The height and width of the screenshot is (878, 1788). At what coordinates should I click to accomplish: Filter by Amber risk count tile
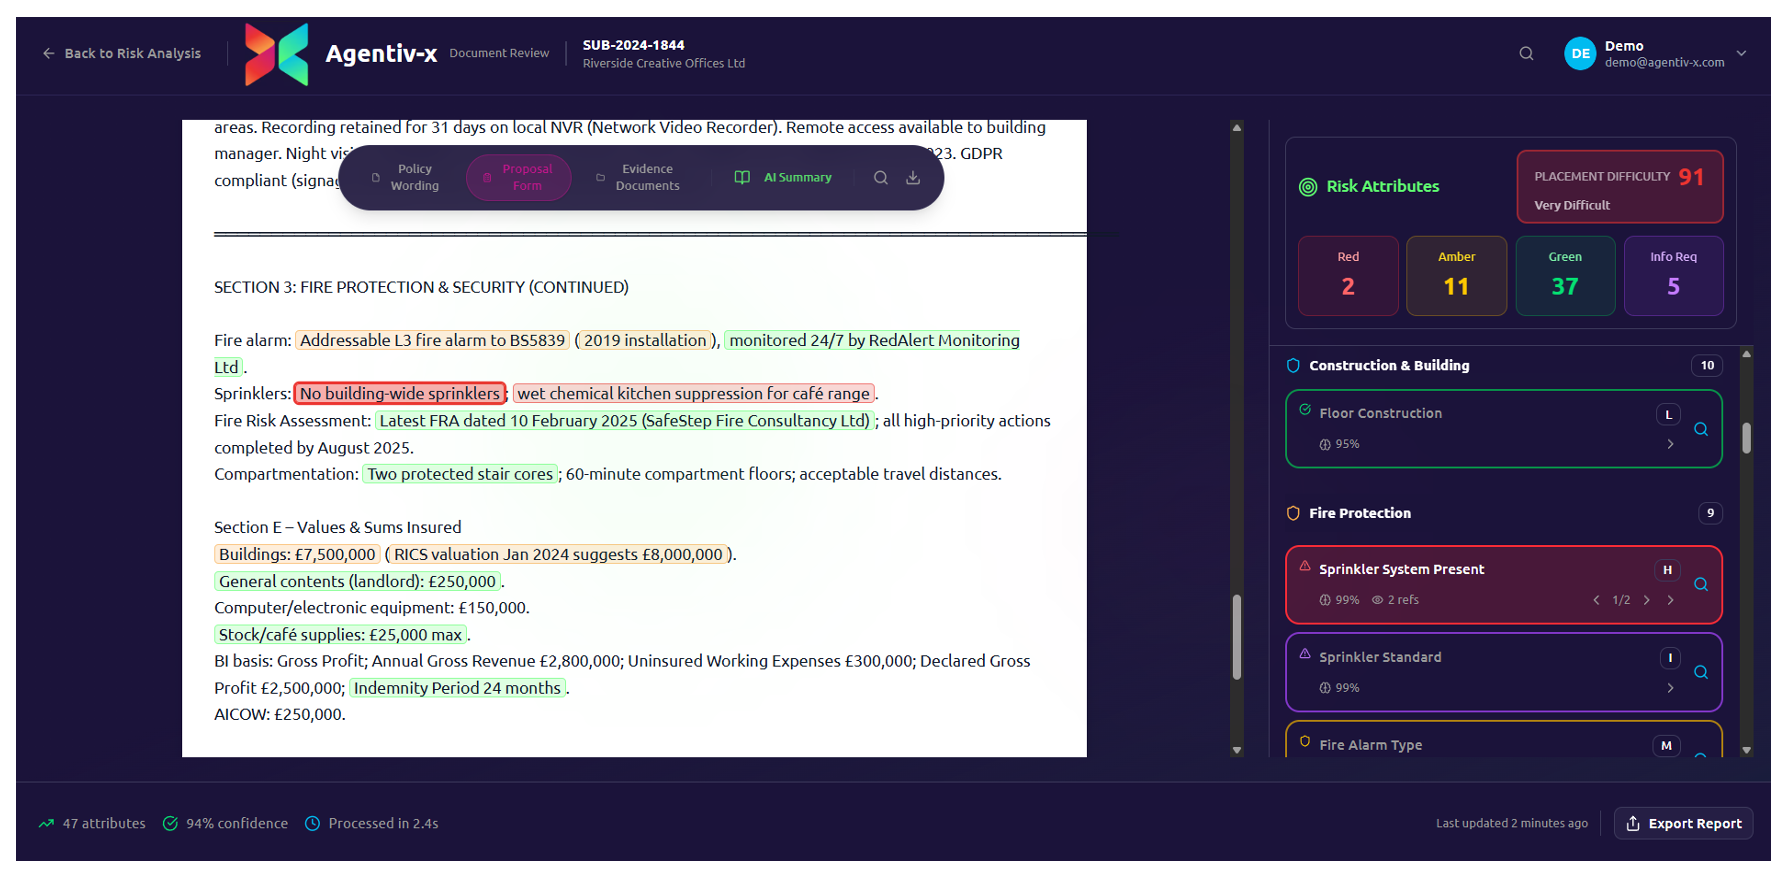click(x=1456, y=276)
